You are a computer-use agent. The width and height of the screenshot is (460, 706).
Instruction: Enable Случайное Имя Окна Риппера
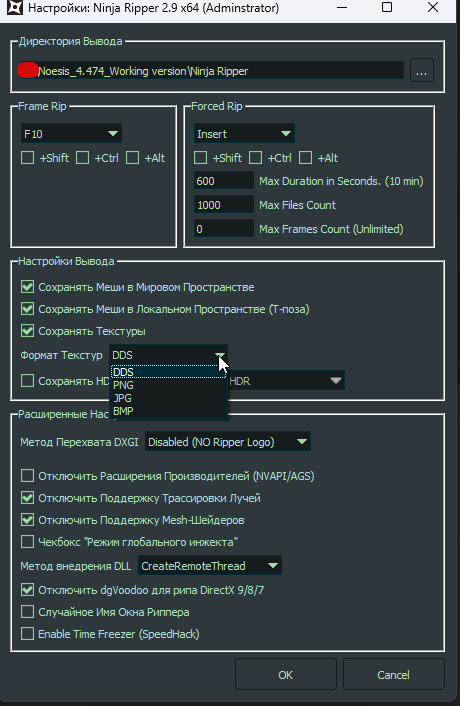[x=27, y=612]
